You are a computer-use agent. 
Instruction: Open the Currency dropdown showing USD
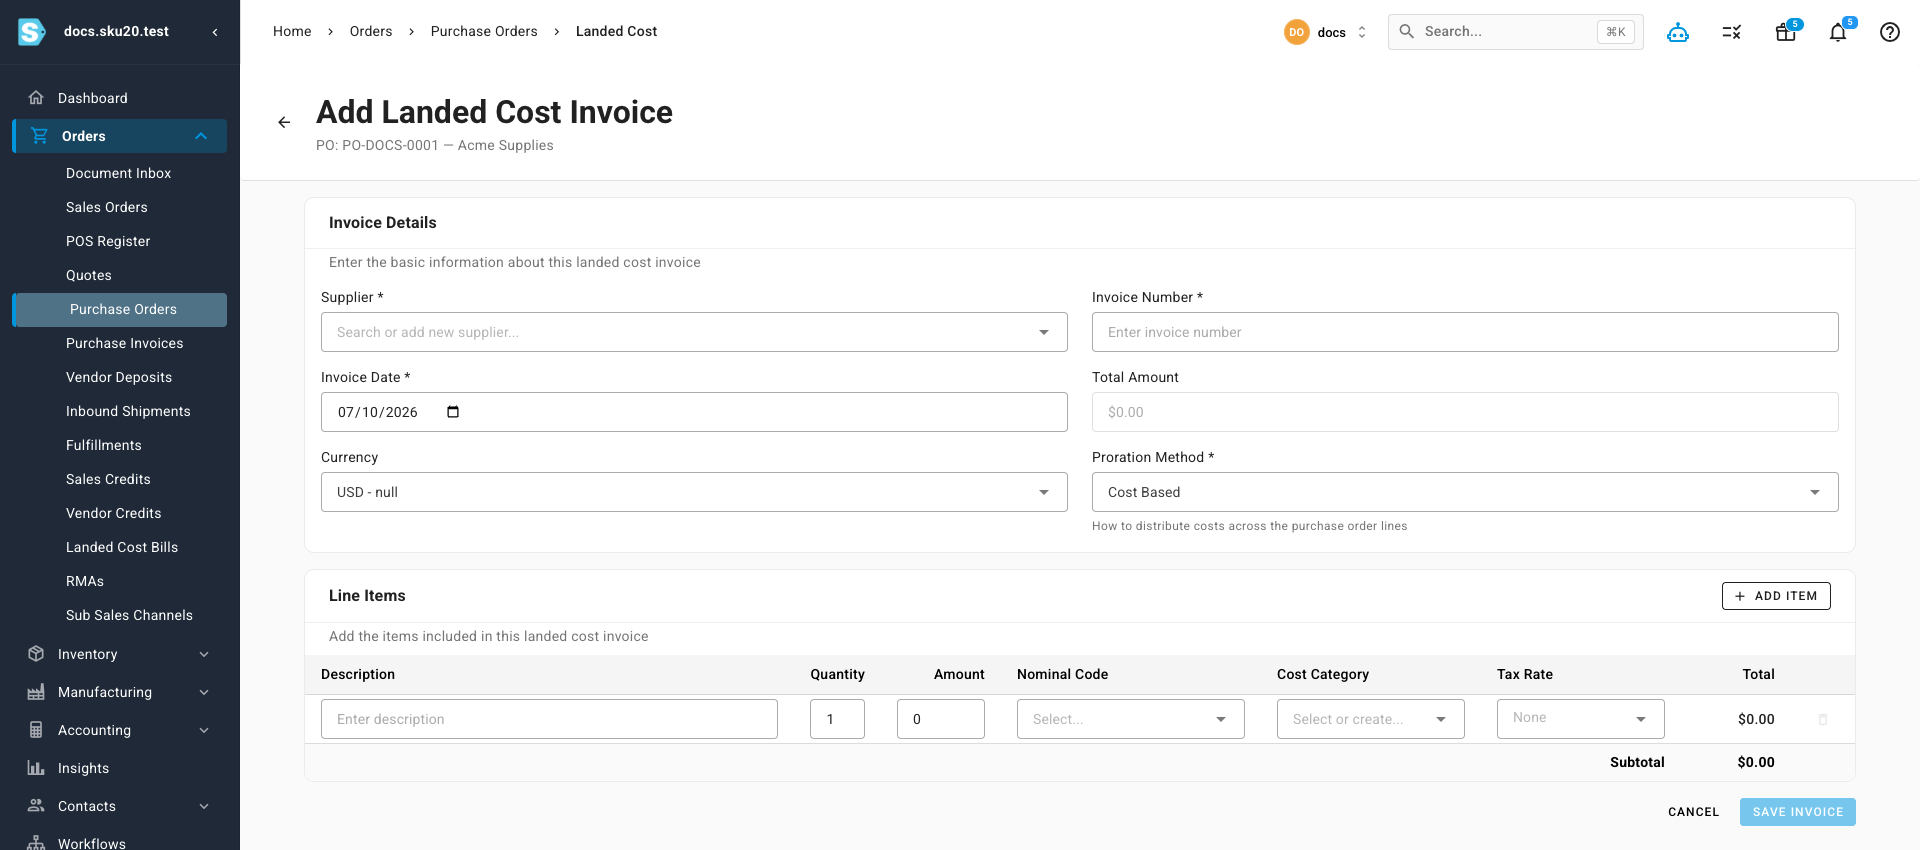pyautogui.click(x=694, y=492)
